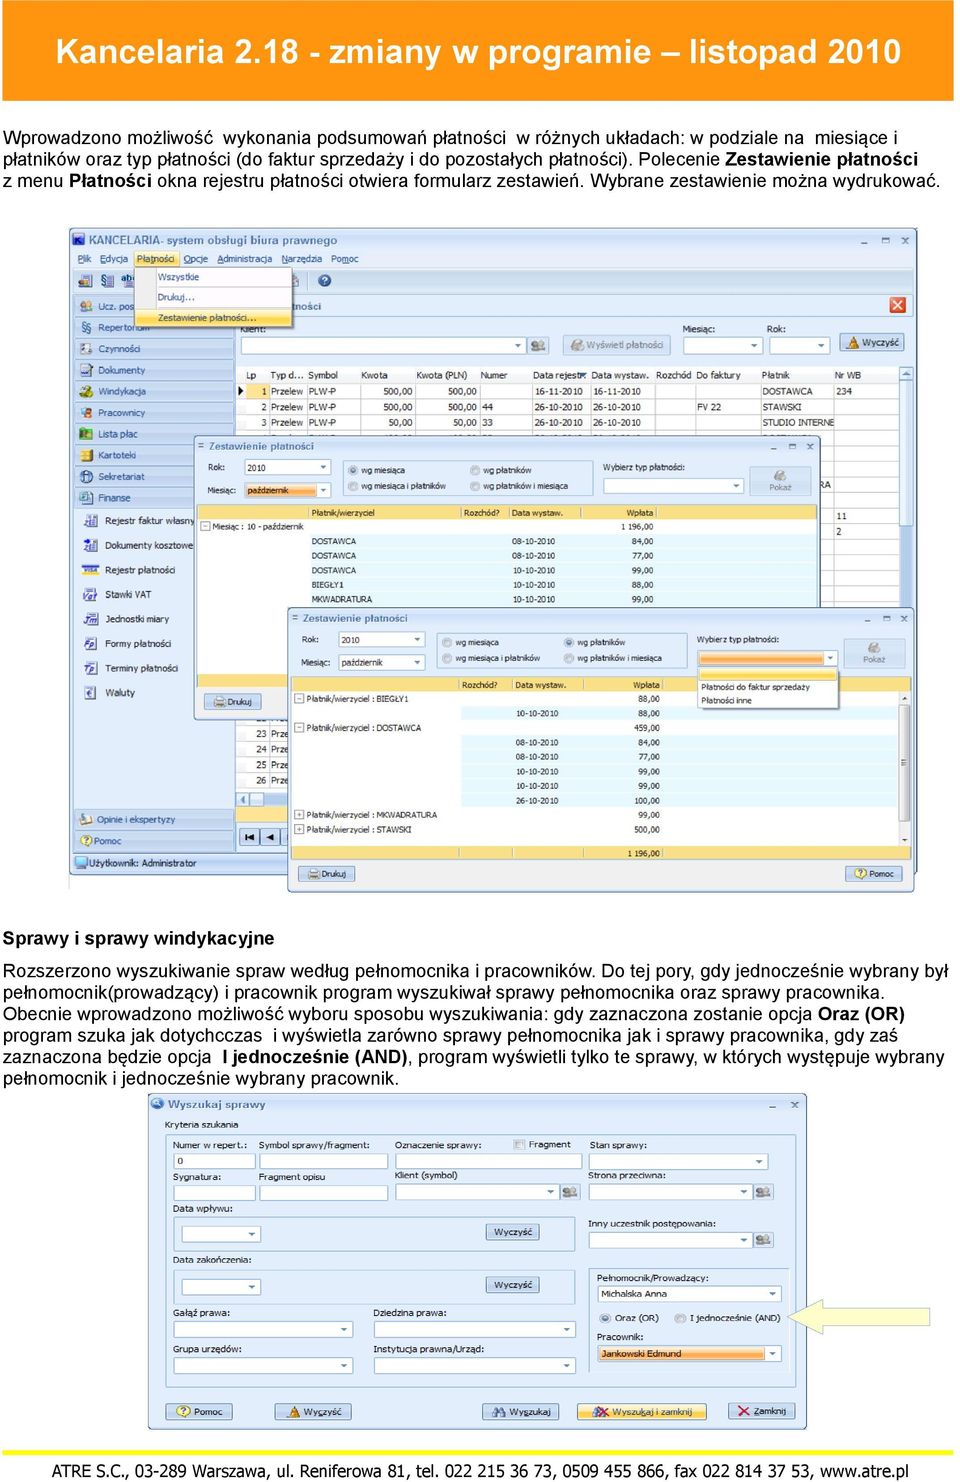Select Płatności inne option
The height and width of the screenshot is (1482, 960).
766,701
